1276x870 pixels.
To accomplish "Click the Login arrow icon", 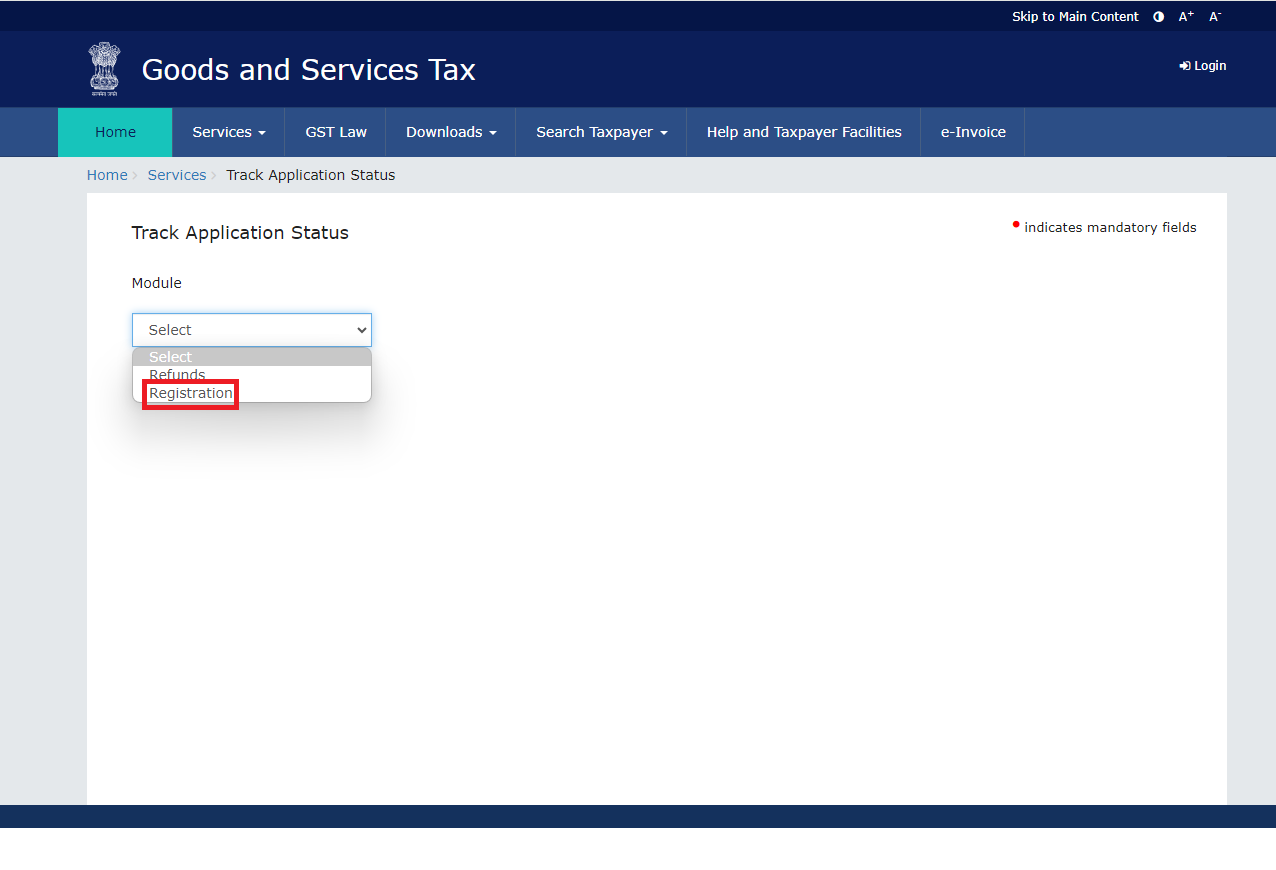I will tap(1184, 65).
